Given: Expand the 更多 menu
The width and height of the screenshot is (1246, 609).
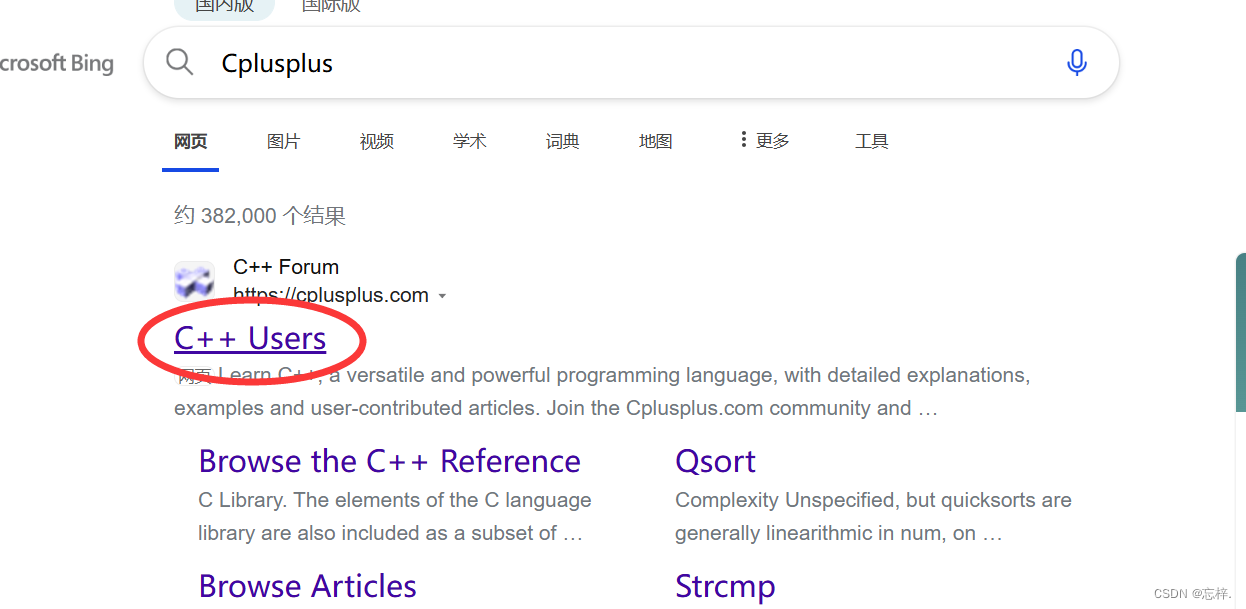Looking at the screenshot, I should 764,141.
